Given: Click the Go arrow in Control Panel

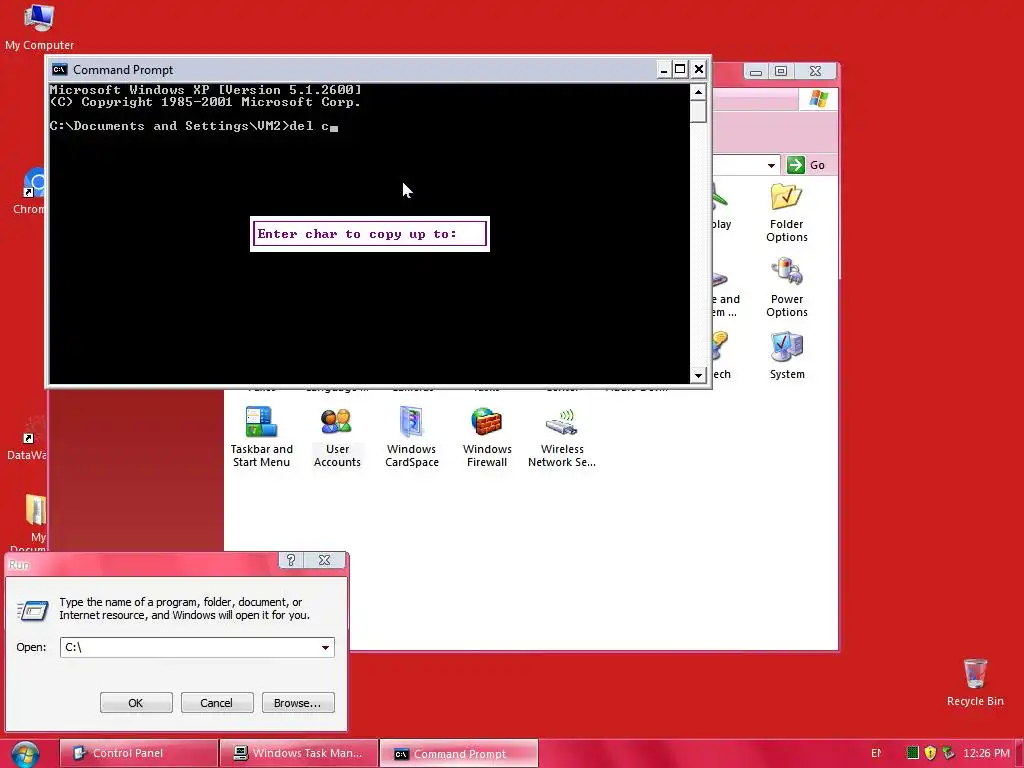Looking at the screenshot, I should click(x=795, y=165).
